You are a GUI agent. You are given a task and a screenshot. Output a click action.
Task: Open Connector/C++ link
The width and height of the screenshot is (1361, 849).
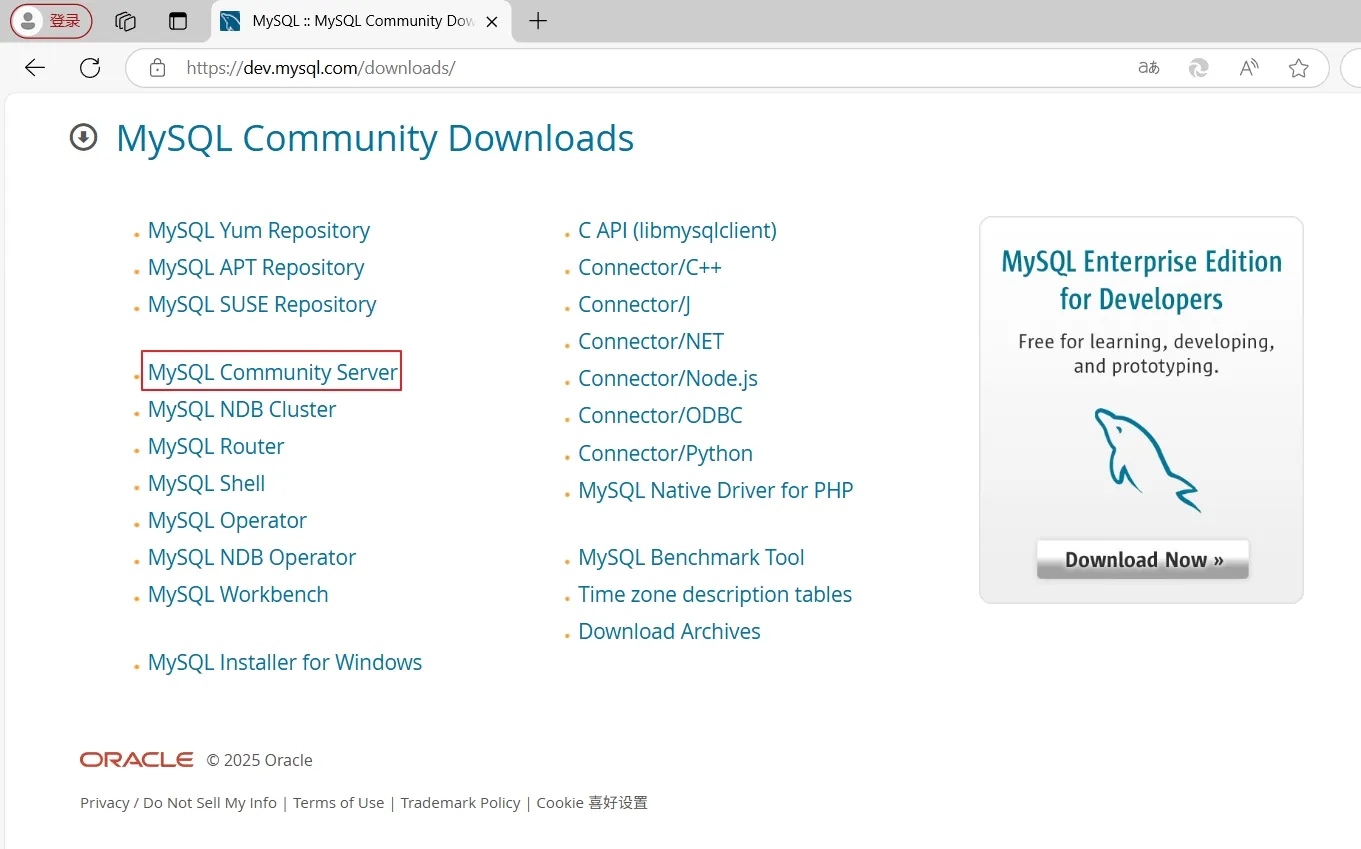[x=650, y=268]
